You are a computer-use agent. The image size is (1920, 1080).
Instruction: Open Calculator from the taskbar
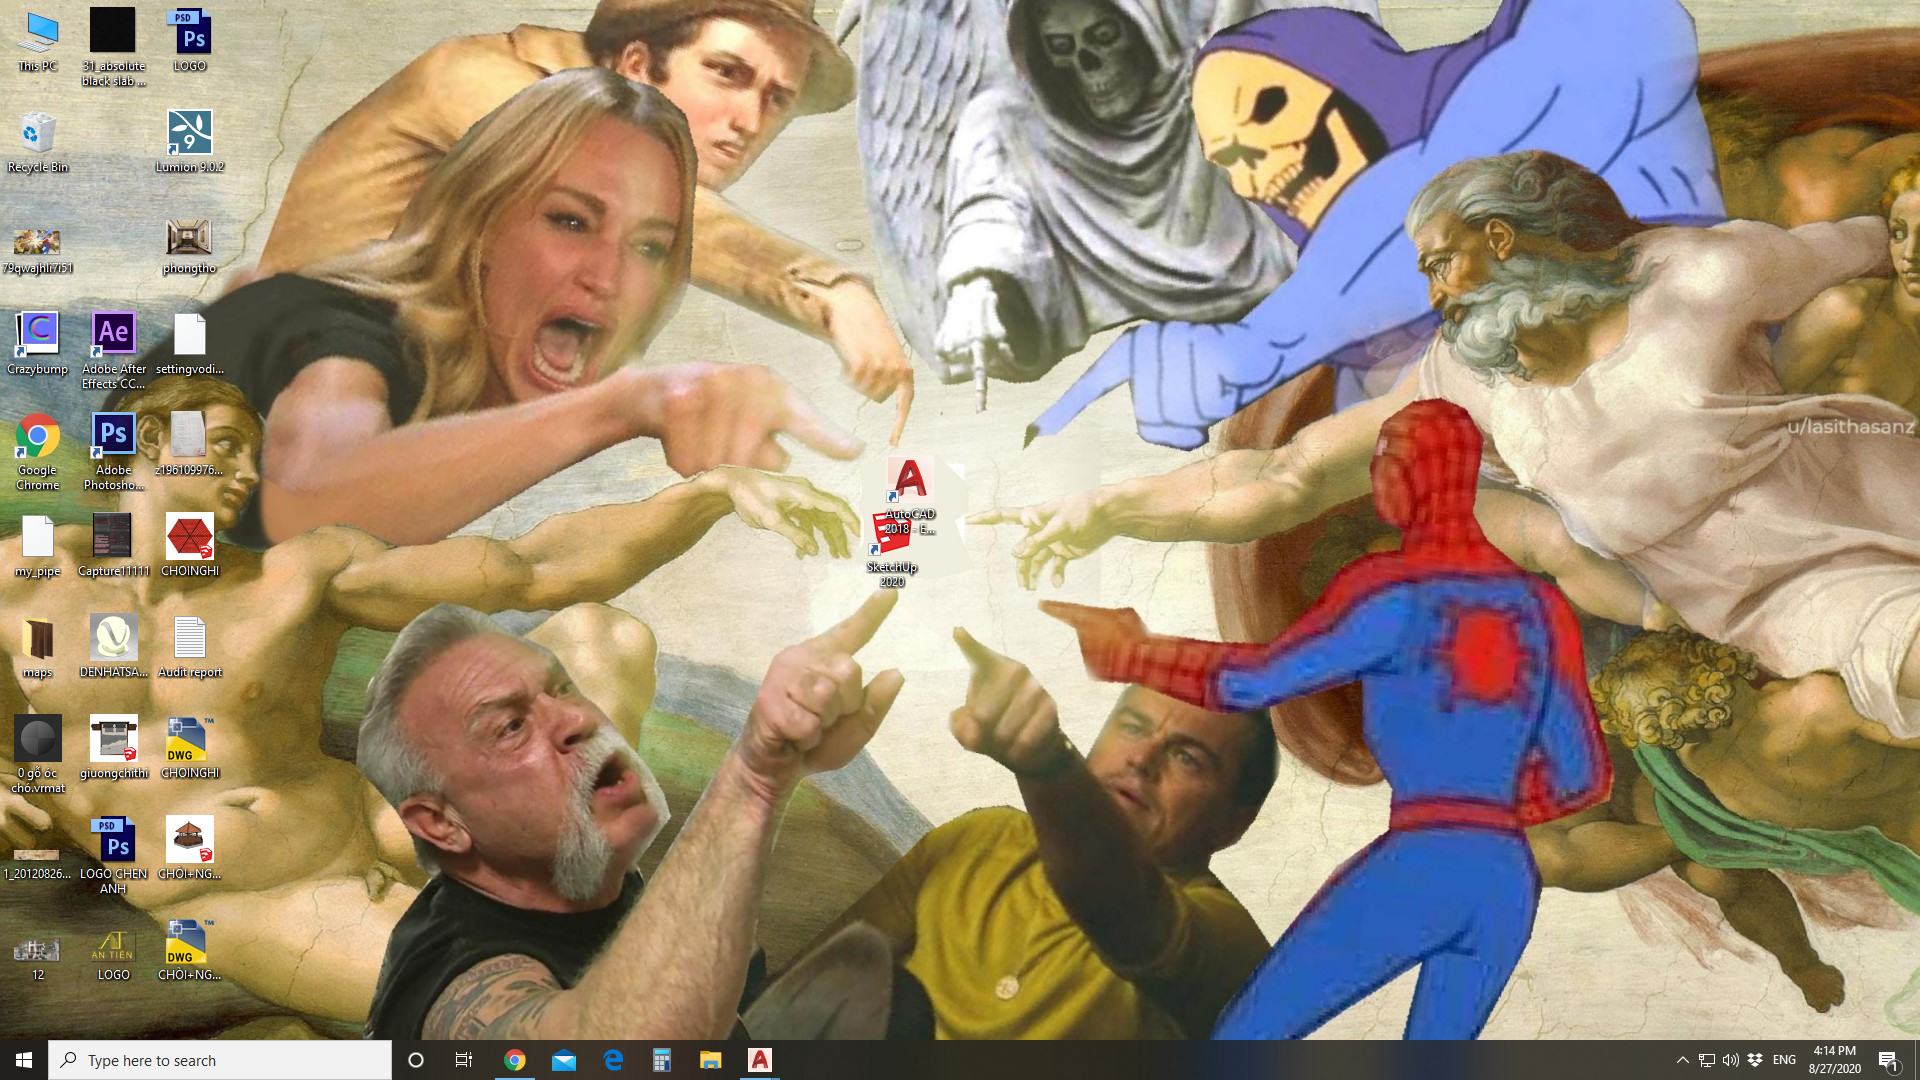click(x=662, y=1060)
